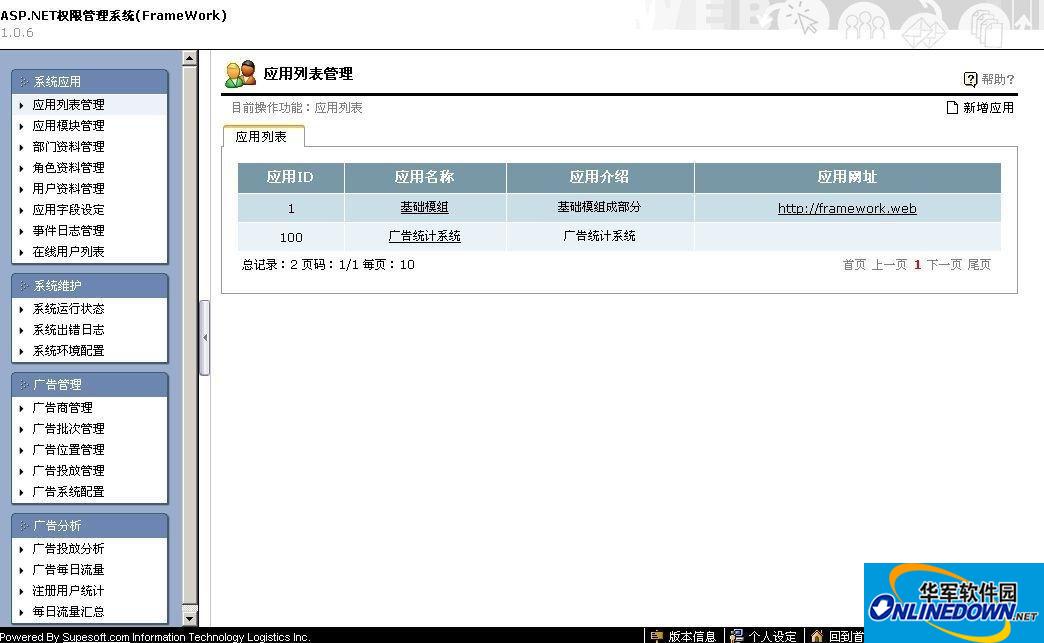This screenshot has height=643, width=1044.
Task: Open 每日流量汇总 in the sidebar
Action: pos(69,612)
